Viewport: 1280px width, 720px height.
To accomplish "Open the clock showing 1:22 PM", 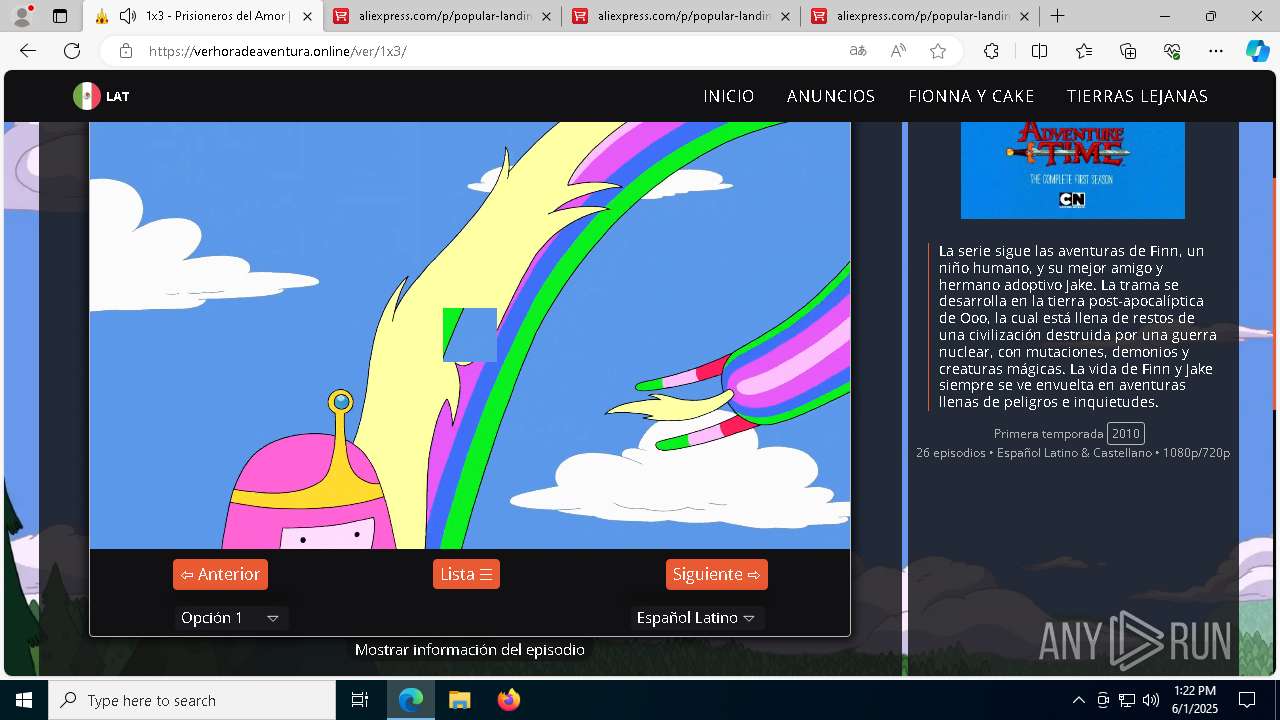I will [1195, 700].
